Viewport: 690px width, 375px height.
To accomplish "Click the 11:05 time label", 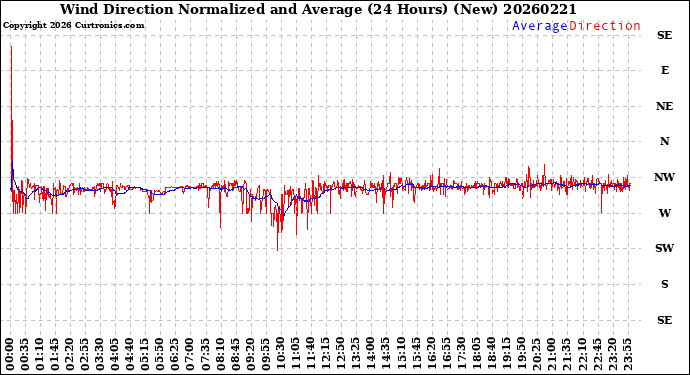I will pyautogui.click(x=295, y=355).
